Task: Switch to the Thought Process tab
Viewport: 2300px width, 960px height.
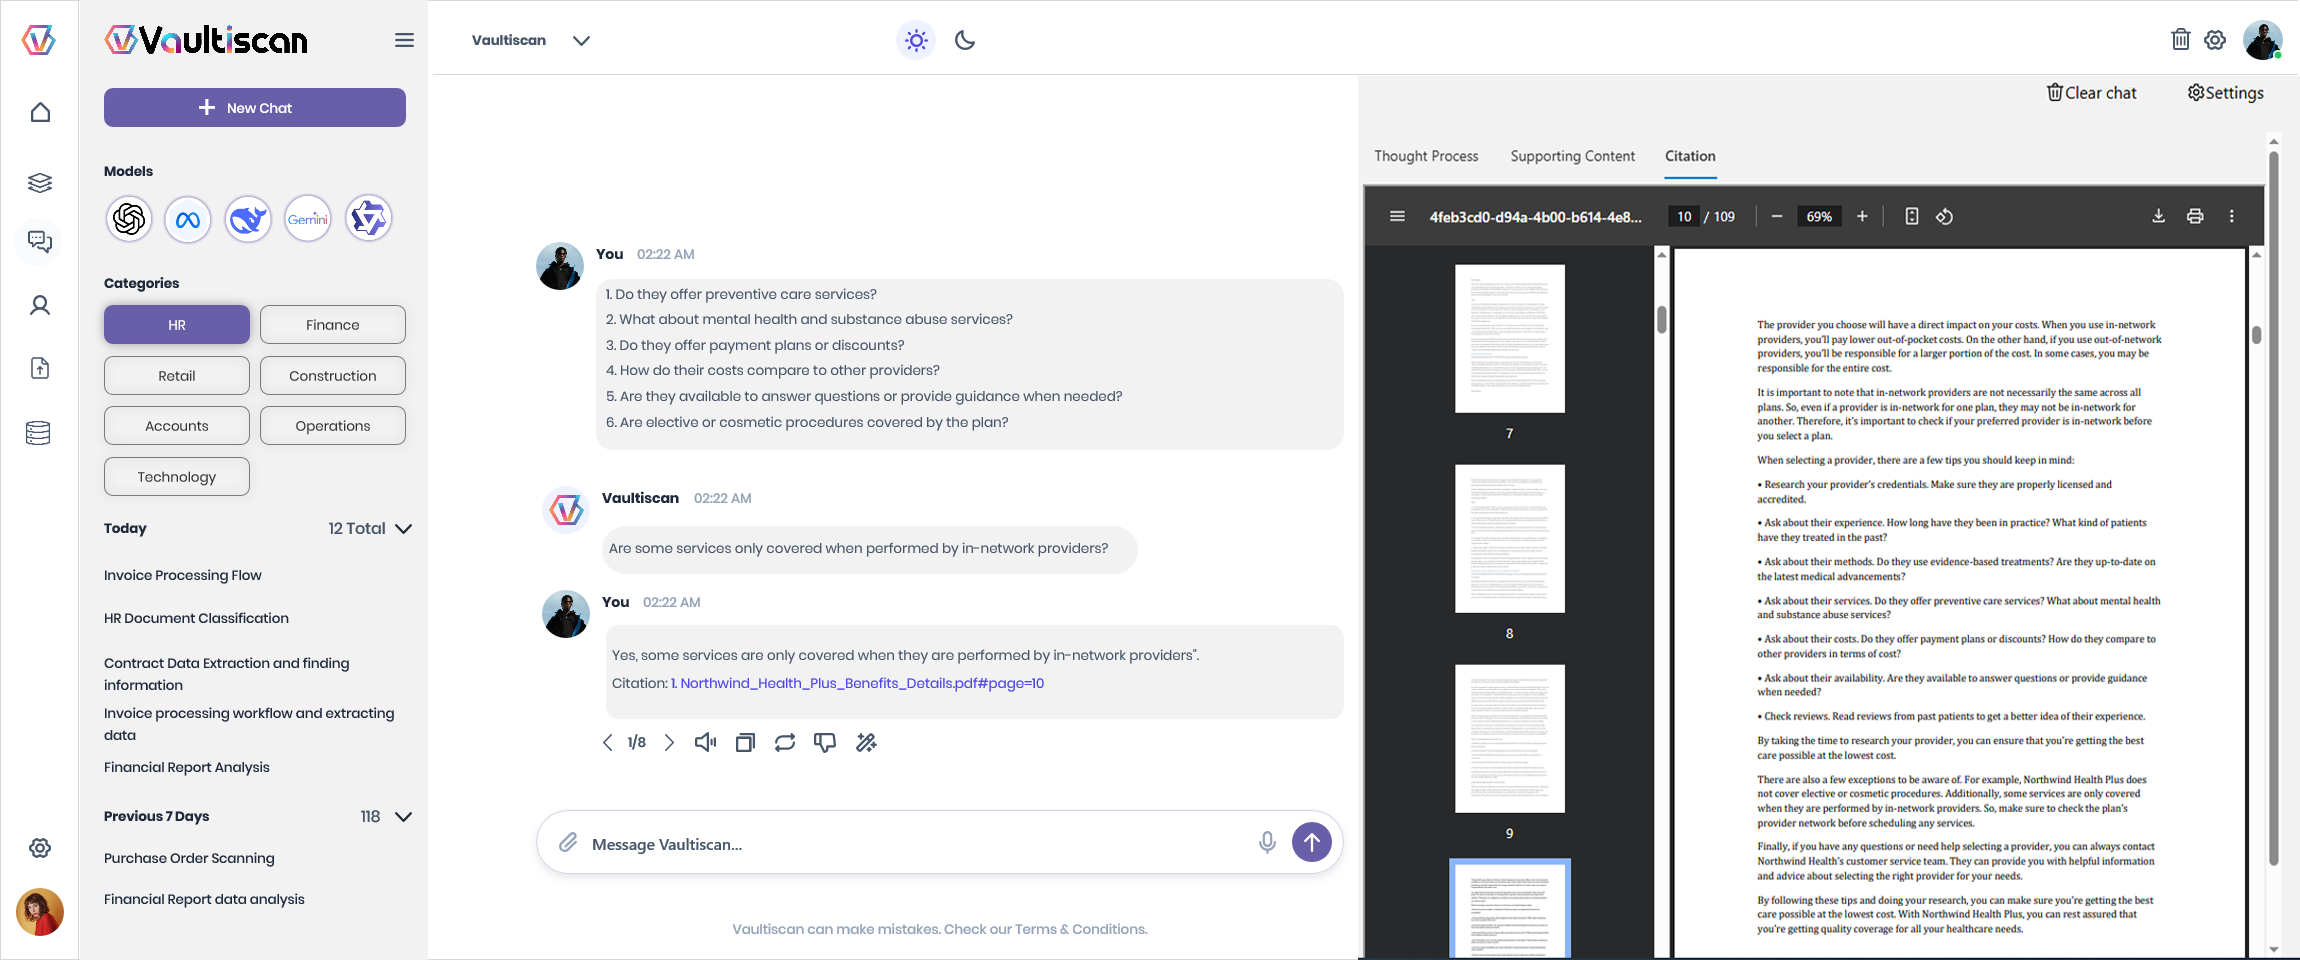Action: [1426, 156]
